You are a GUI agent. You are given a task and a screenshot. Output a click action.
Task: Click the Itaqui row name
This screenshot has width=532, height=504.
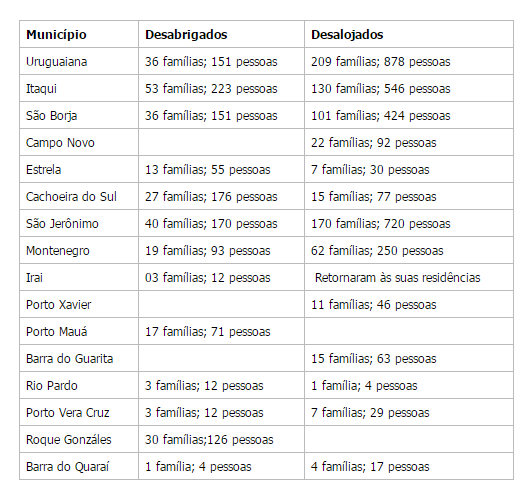(x=41, y=89)
